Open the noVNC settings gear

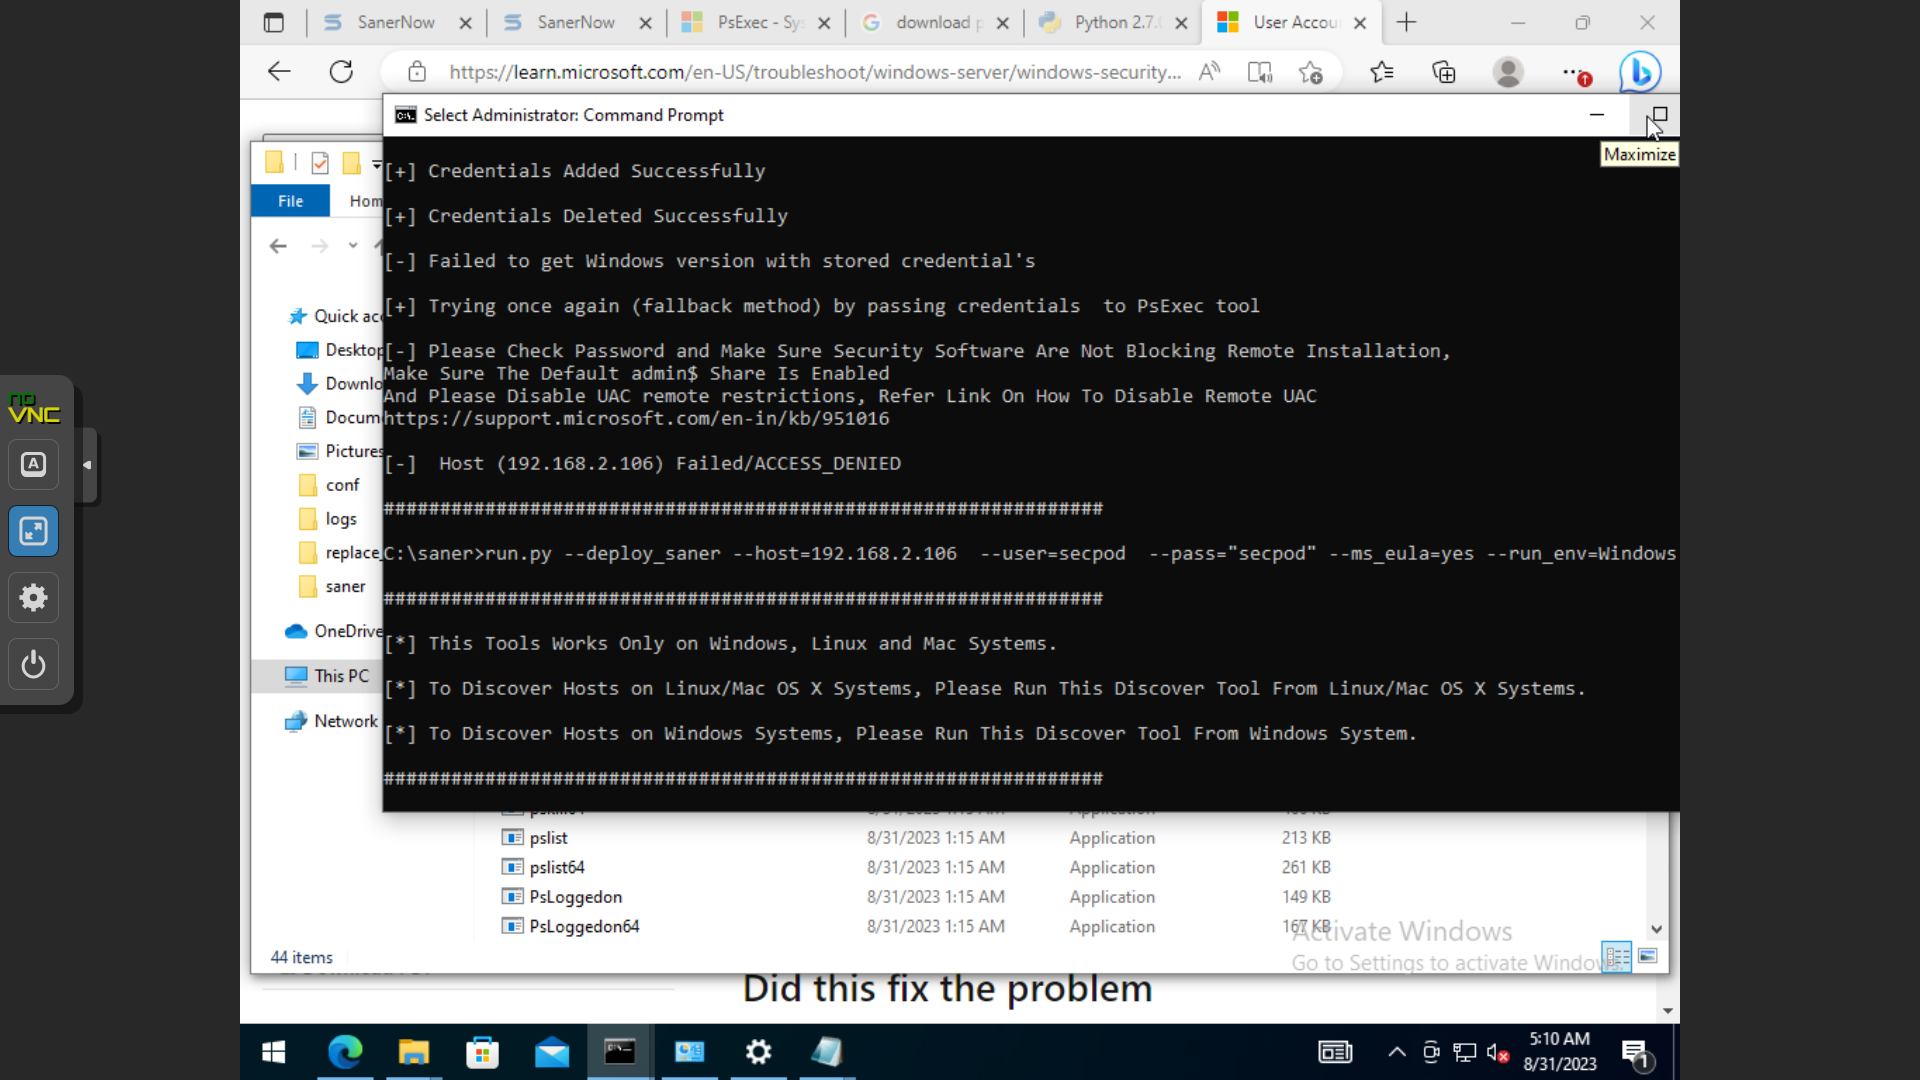click(x=33, y=598)
